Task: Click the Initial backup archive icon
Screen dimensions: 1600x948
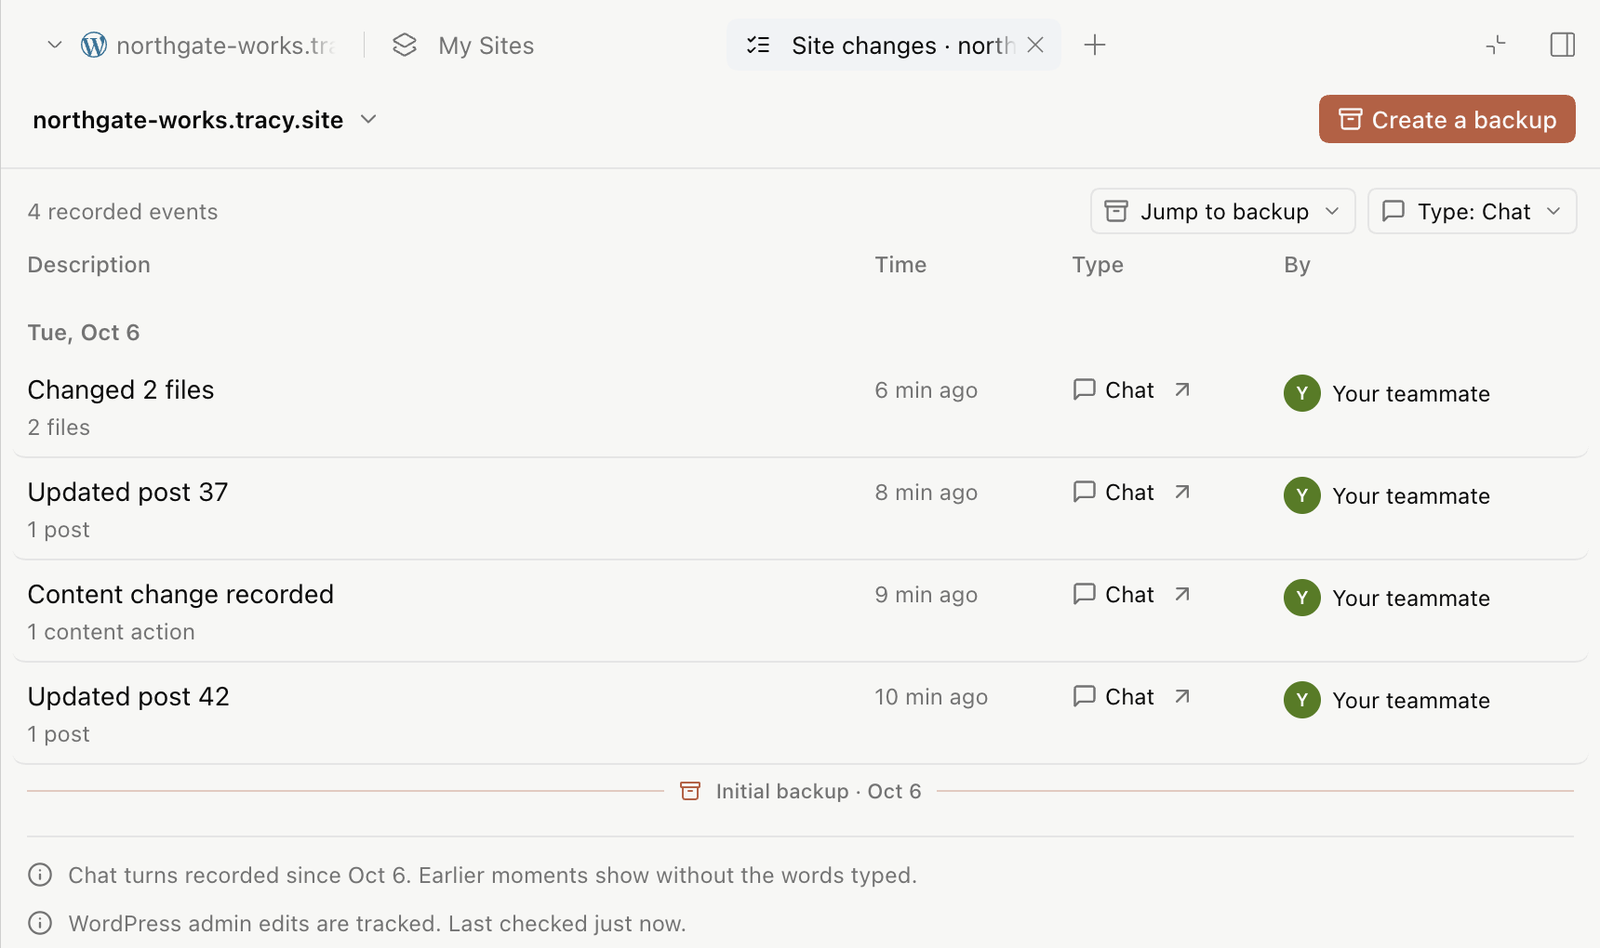Action: [x=690, y=791]
